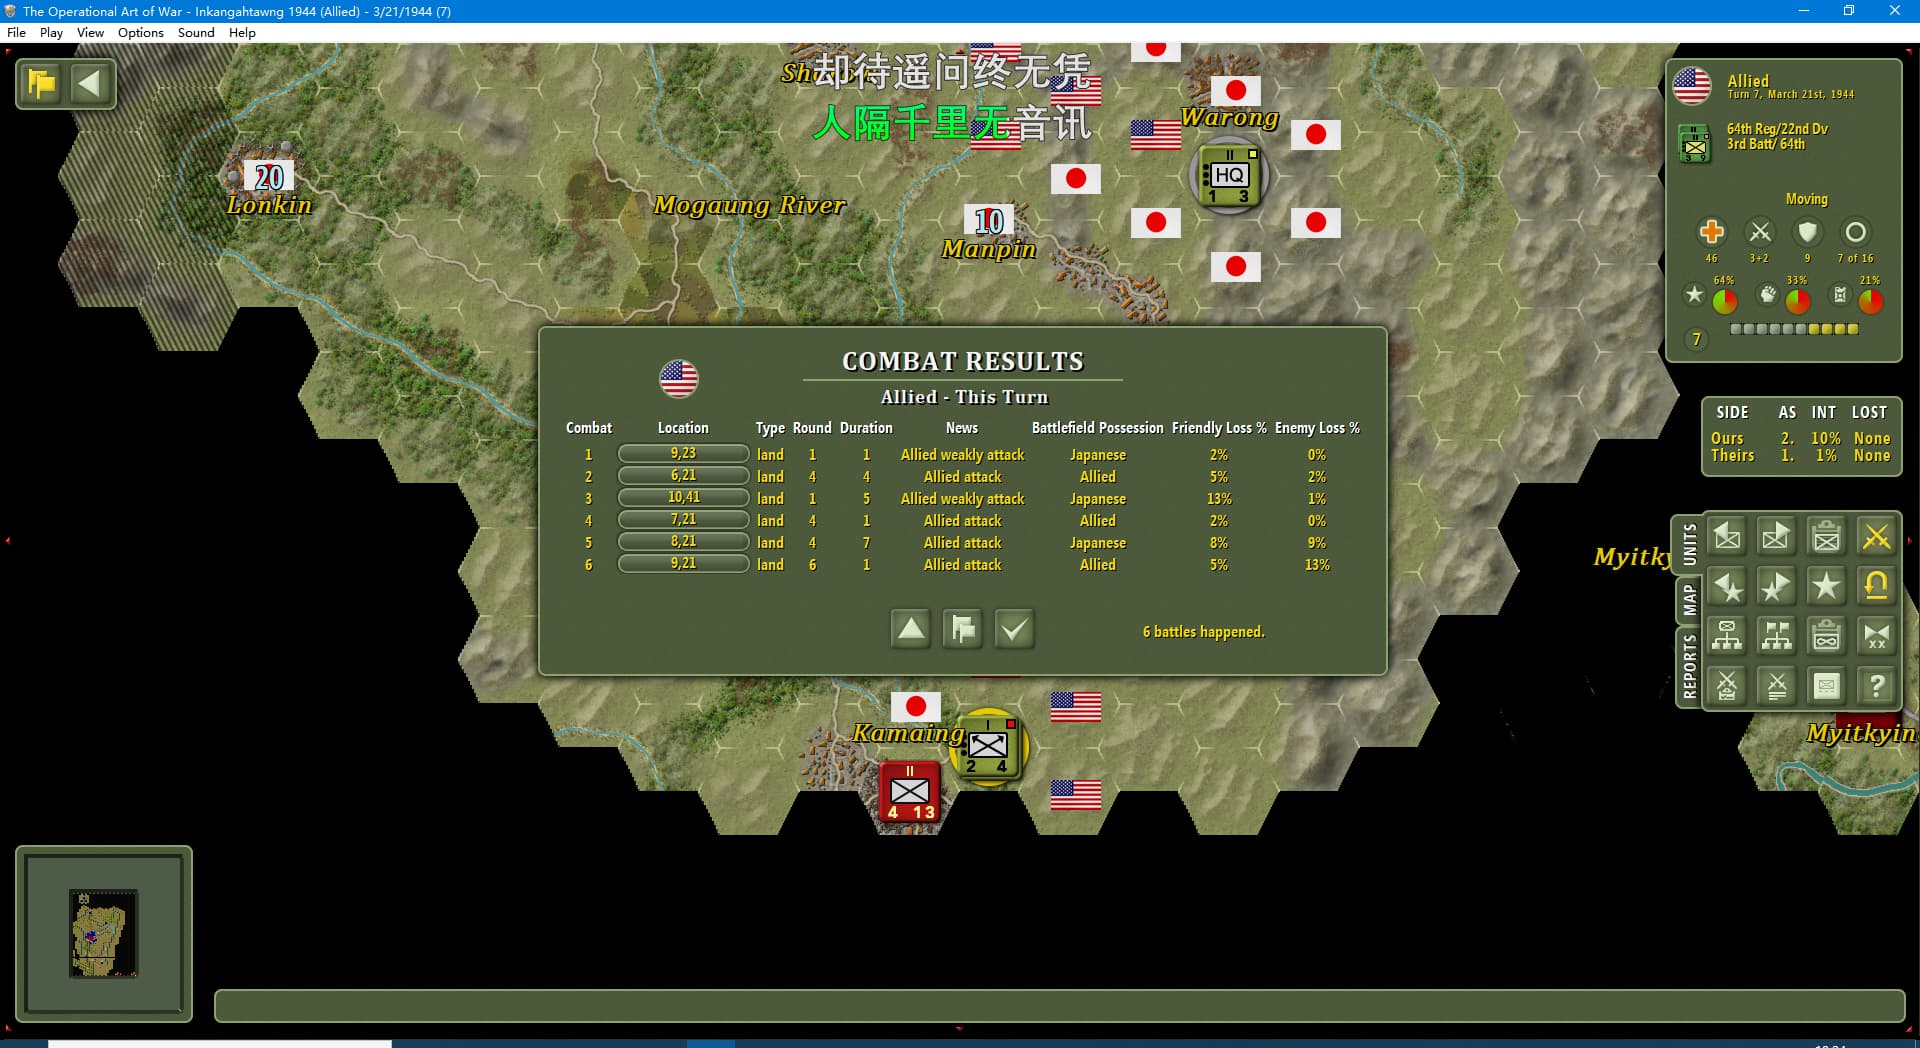Jump to combat location 8,21

(x=683, y=542)
